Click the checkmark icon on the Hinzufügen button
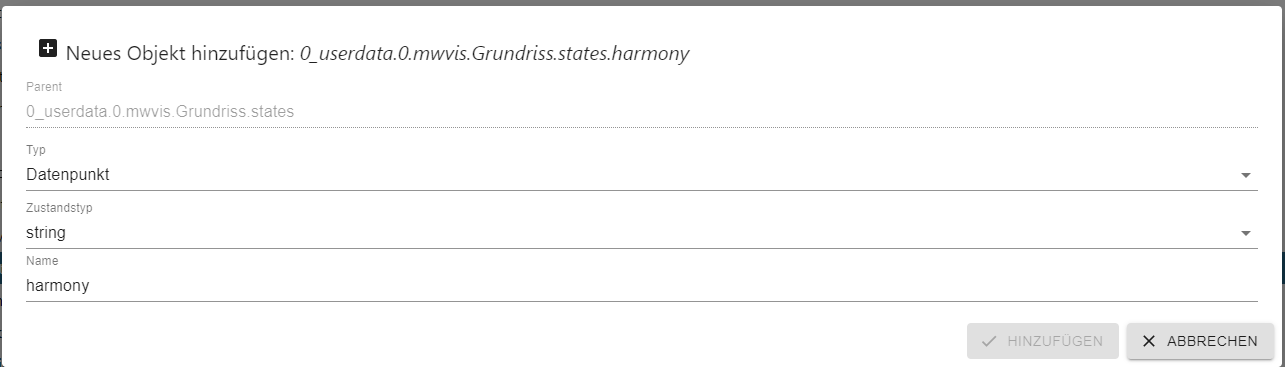Image resolution: width=1285 pixels, height=367 pixels. (x=989, y=341)
